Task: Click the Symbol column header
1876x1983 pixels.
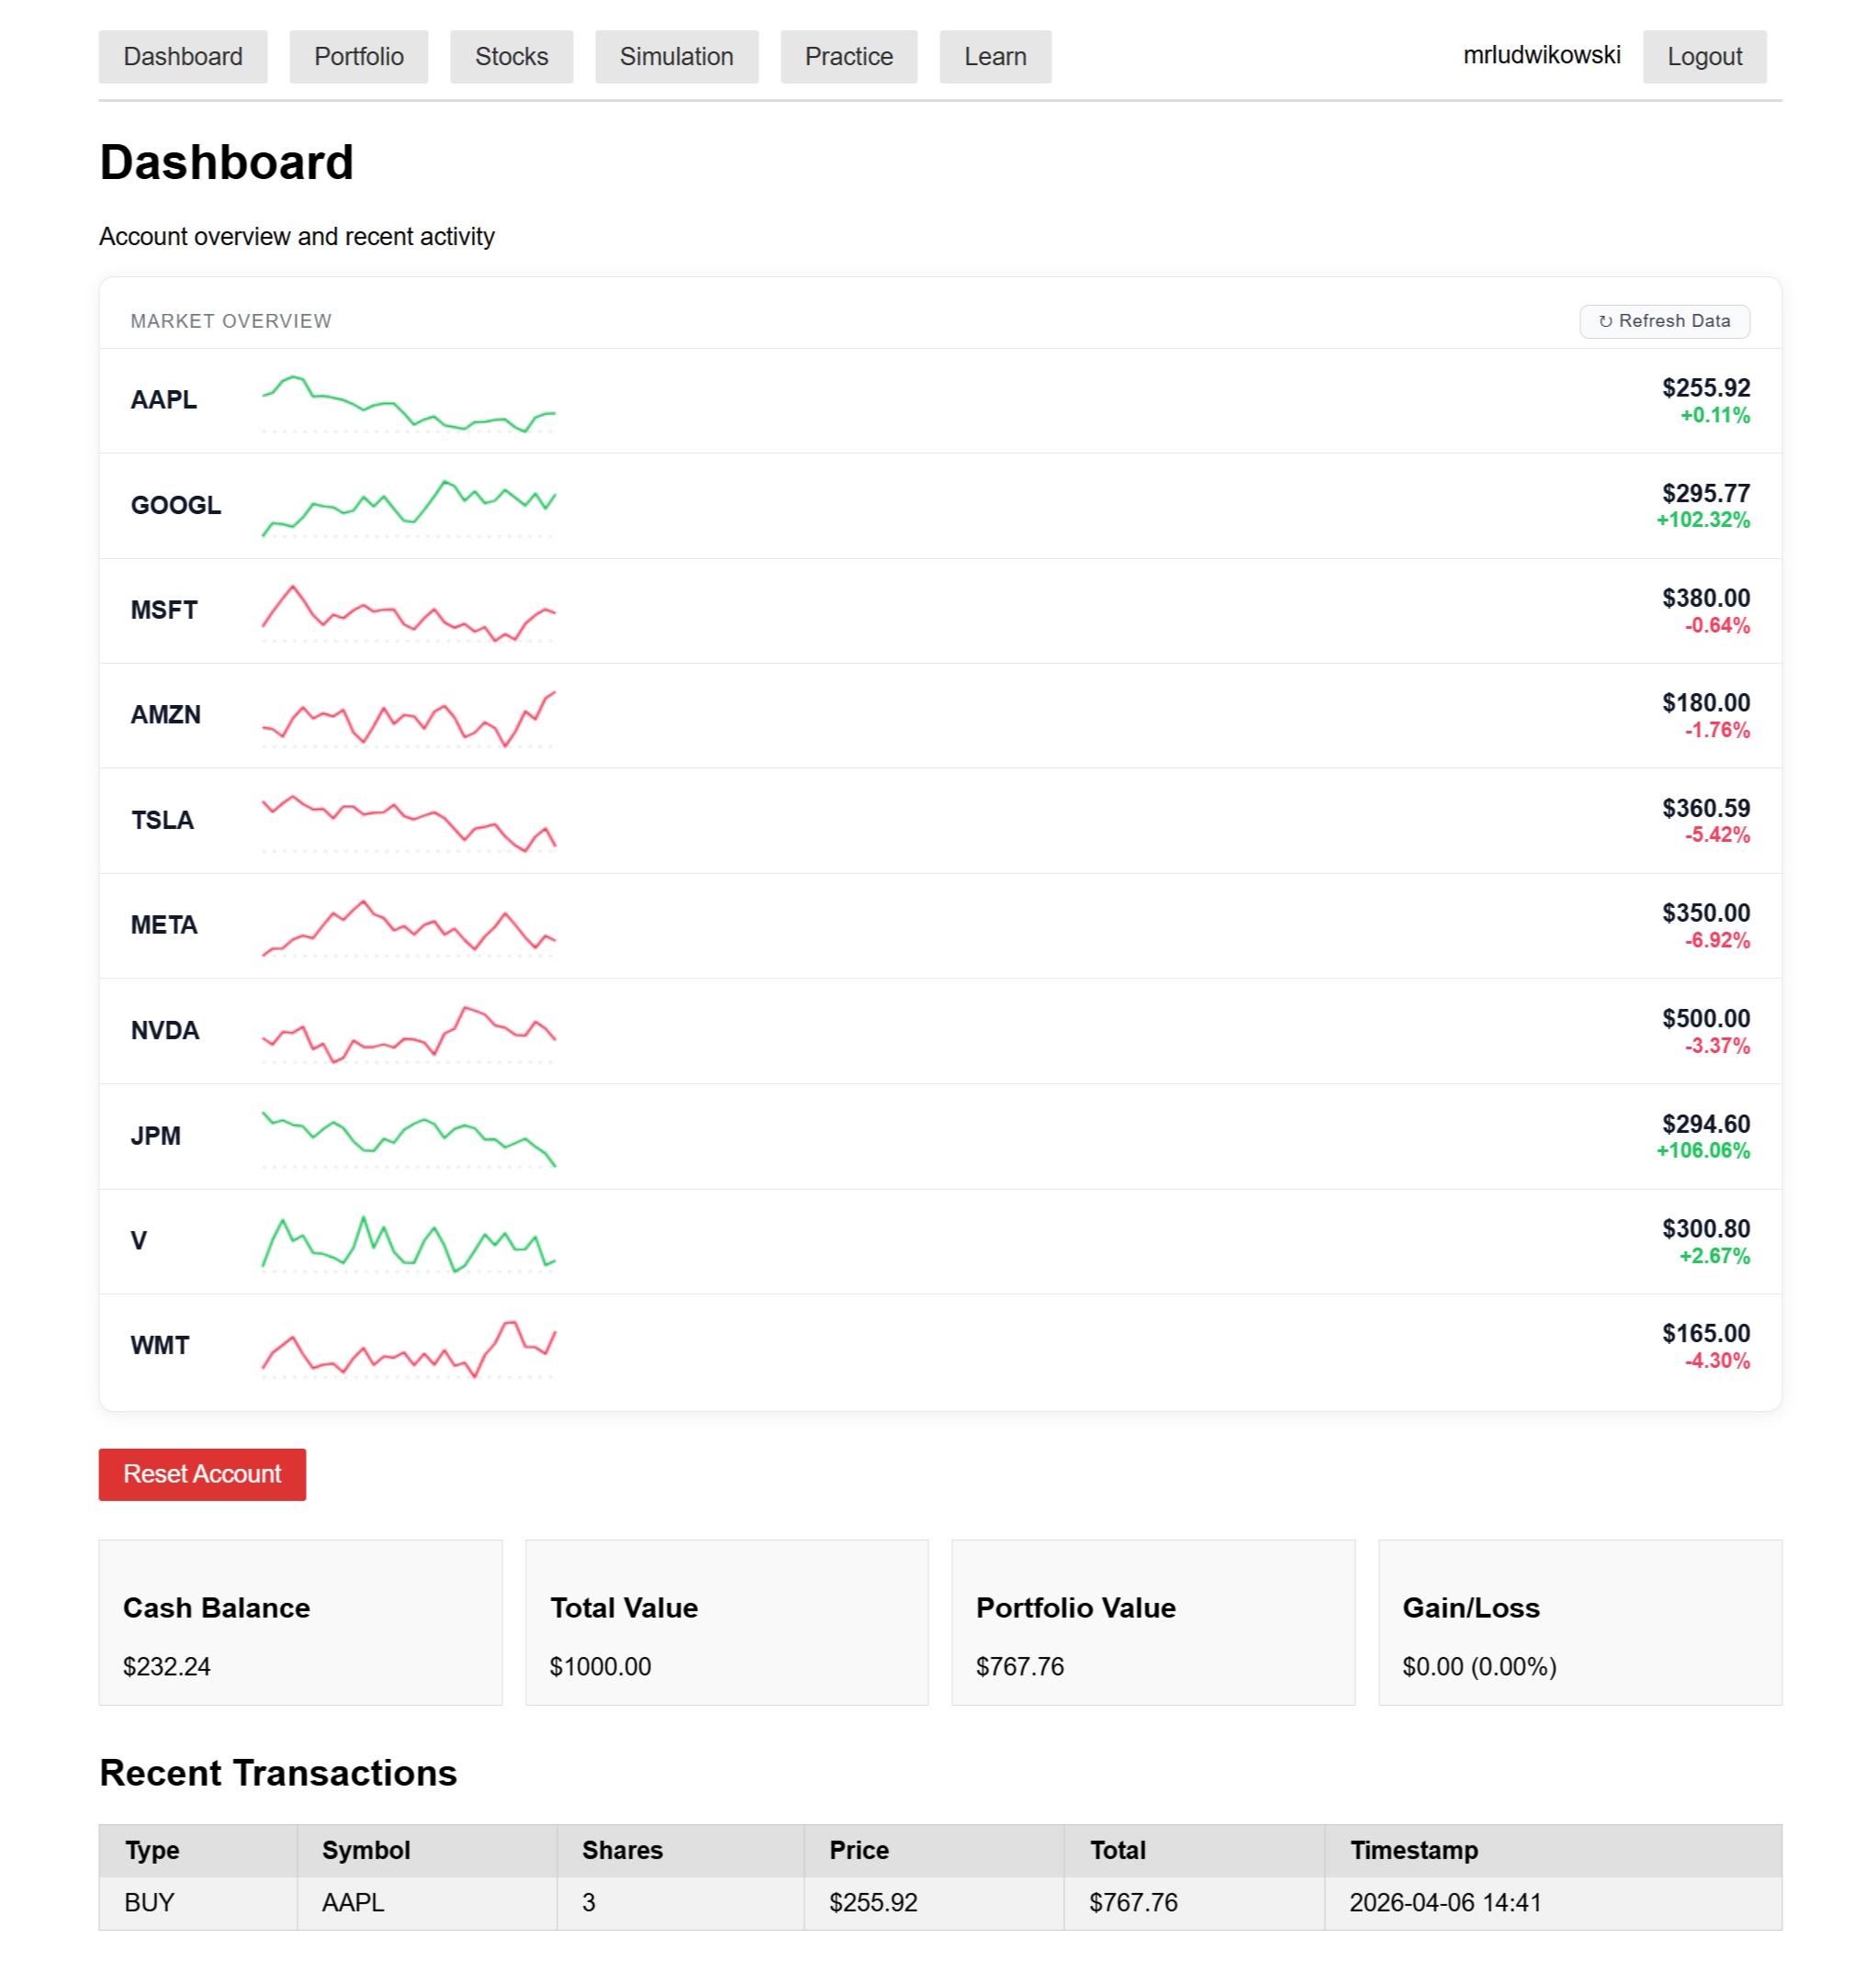Action: (x=427, y=1851)
